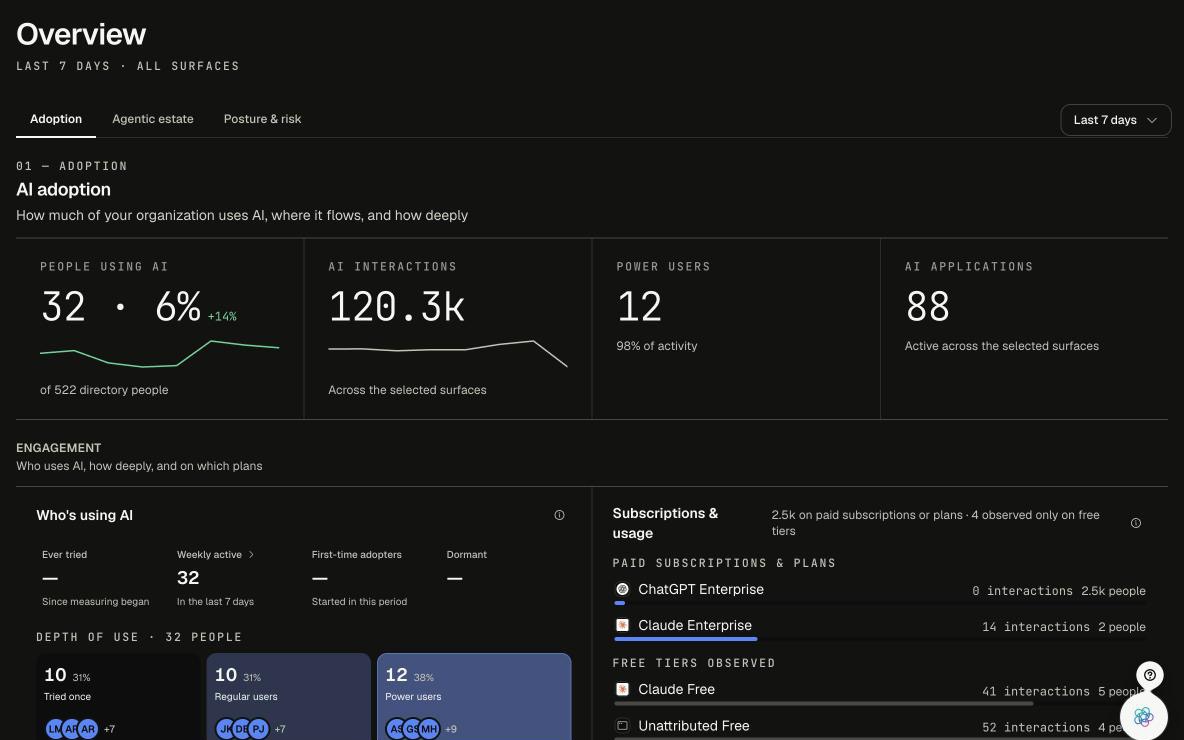The height and width of the screenshot is (740, 1184).
Task: Expand Weekly active via its chevron
Action: tap(251, 554)
